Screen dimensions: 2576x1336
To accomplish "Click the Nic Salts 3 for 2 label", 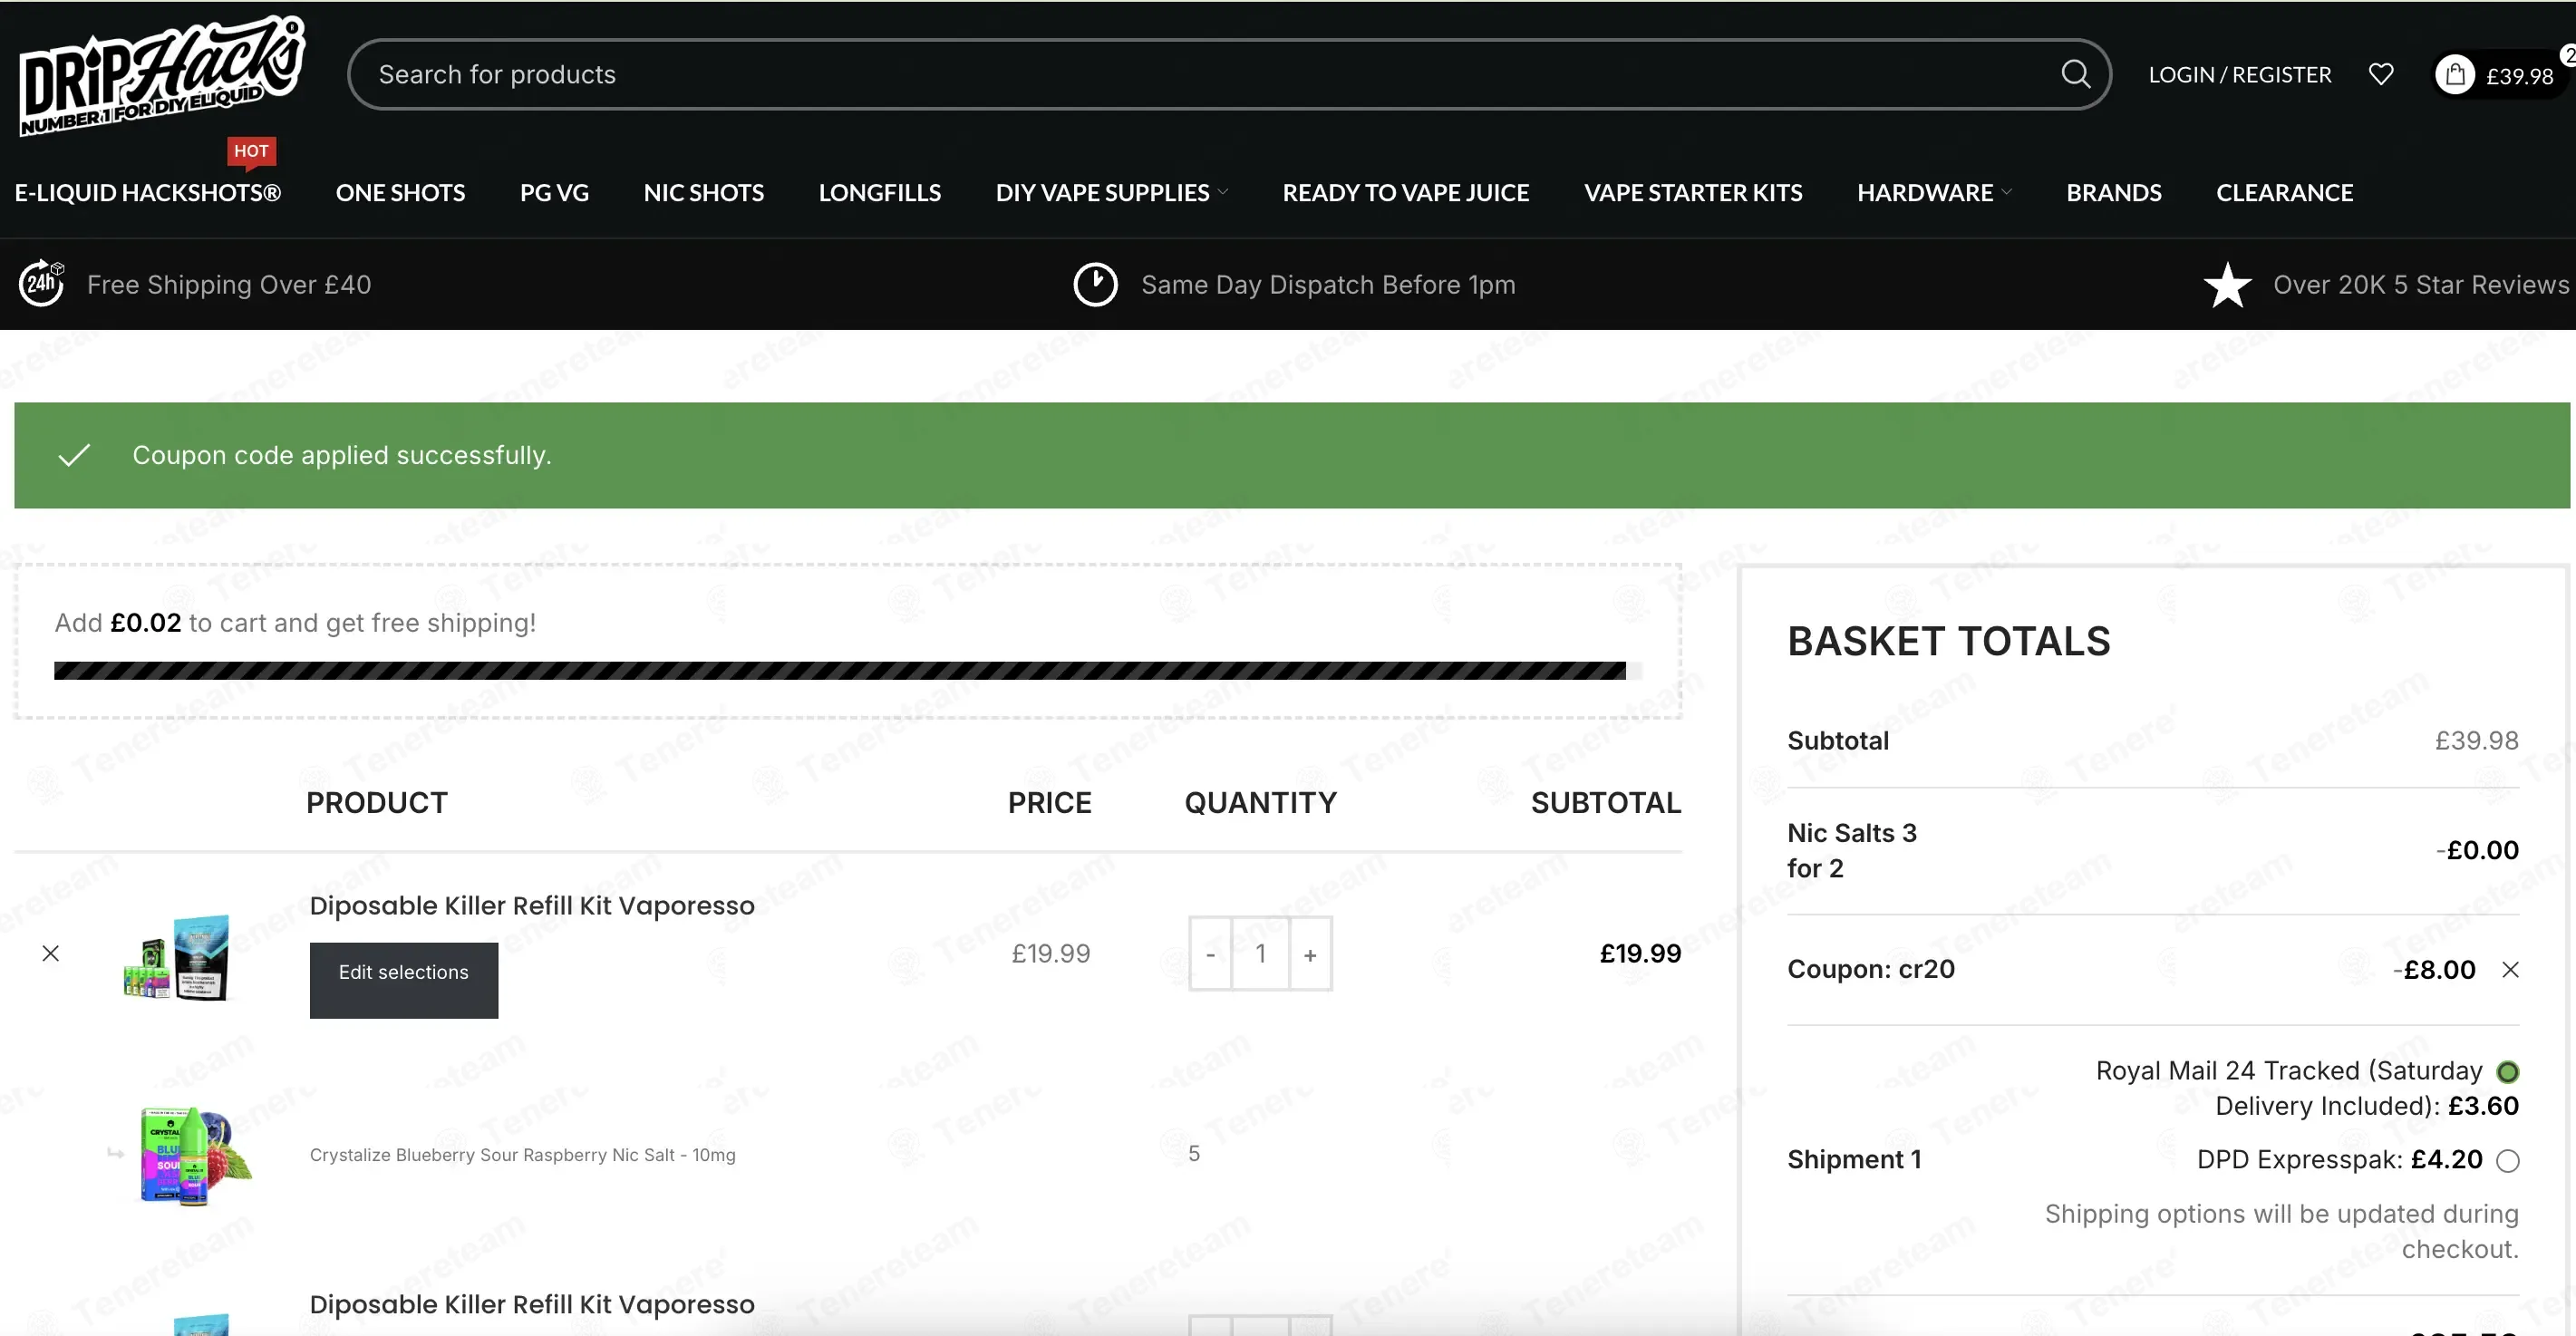I will pyautogui.click(x=1852, y=850).
